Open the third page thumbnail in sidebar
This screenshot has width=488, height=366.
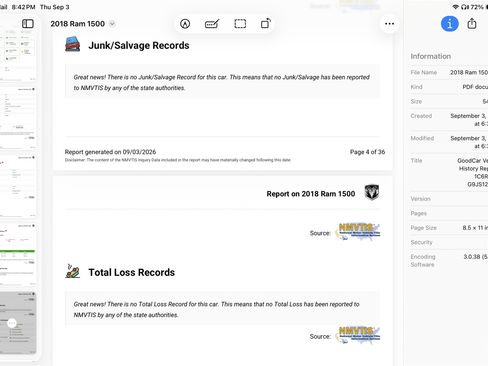tap(18, 186)
